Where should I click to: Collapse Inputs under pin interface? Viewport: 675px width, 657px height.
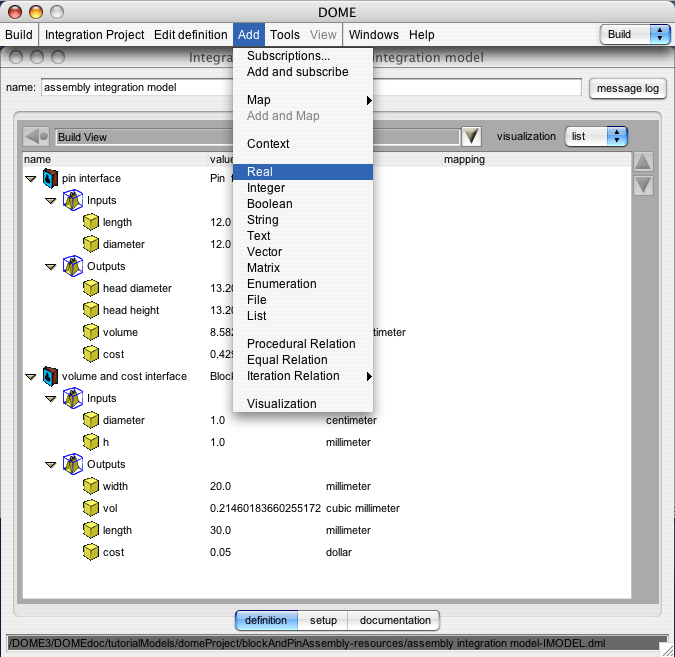pyautogui.click(x=51, y=201)
